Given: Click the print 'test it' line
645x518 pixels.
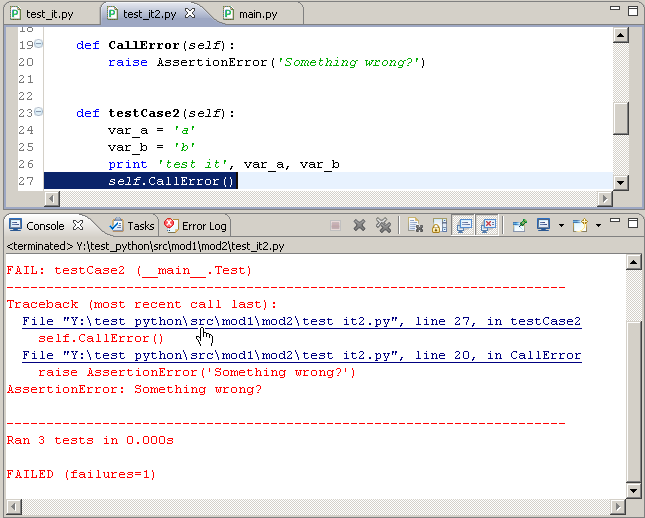Looking at the screenshot, I should click(x=224, y=165).
